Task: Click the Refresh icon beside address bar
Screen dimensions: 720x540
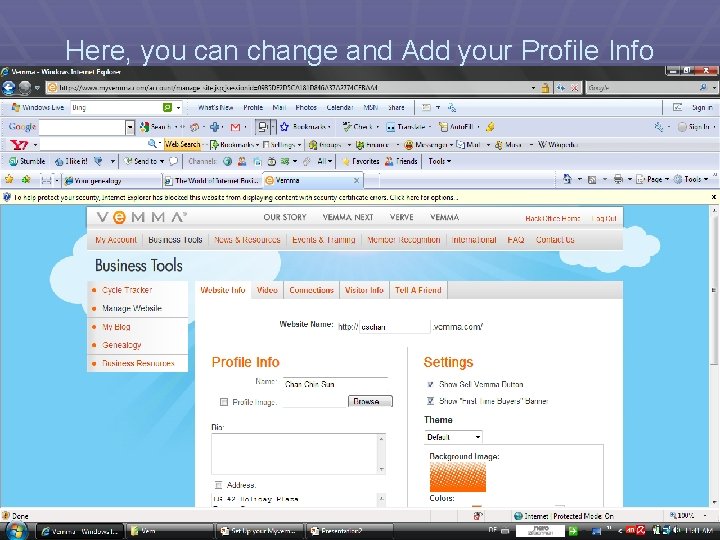Action: click(x=561, y=88)
